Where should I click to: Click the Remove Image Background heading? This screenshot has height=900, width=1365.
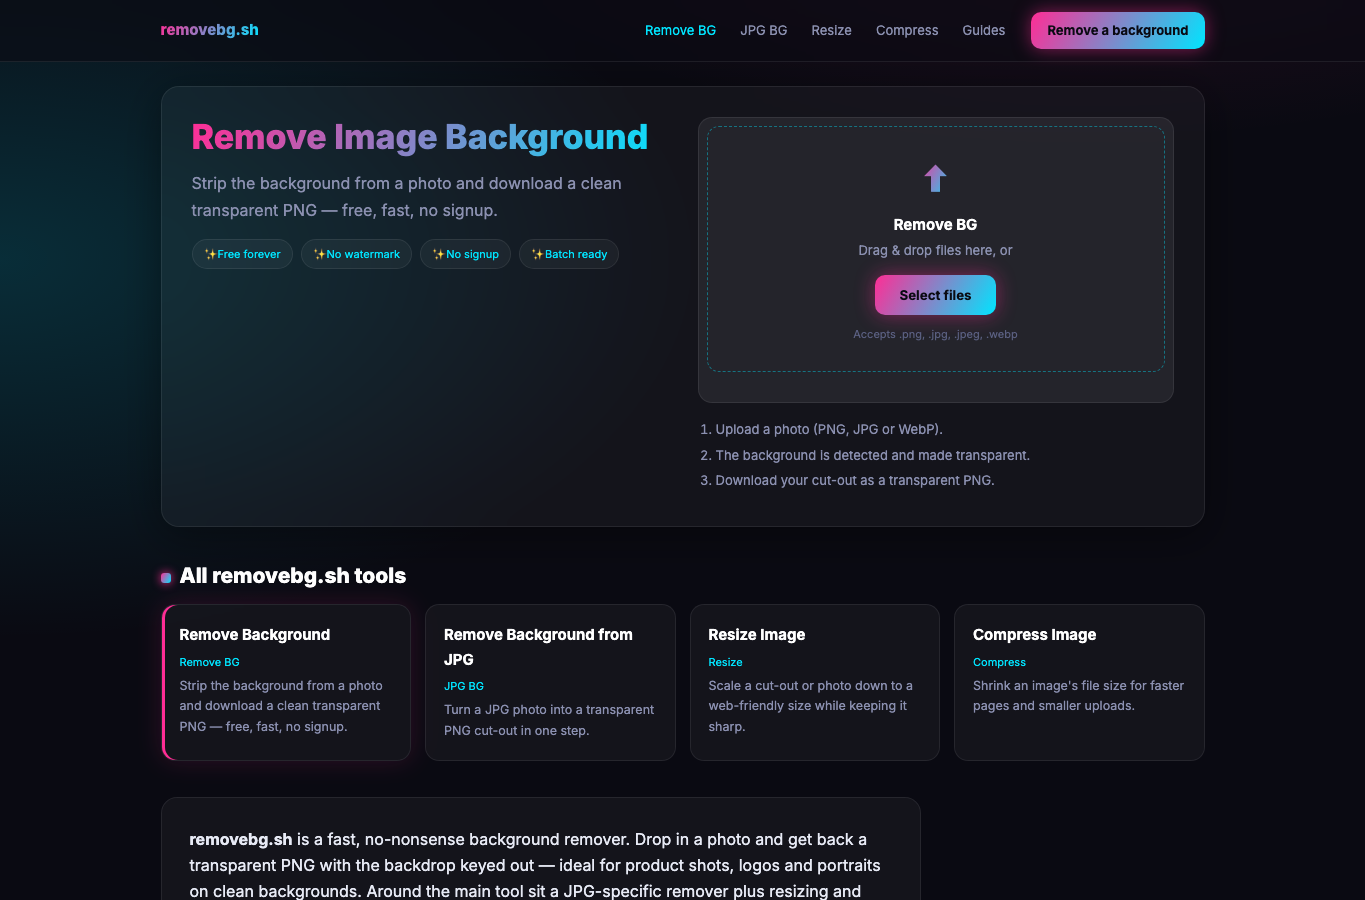419,137
